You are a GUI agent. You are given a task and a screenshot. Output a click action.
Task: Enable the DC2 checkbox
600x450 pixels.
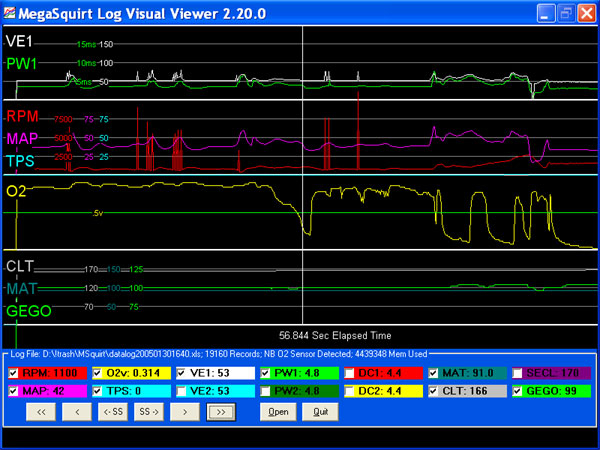pos(349,391)
